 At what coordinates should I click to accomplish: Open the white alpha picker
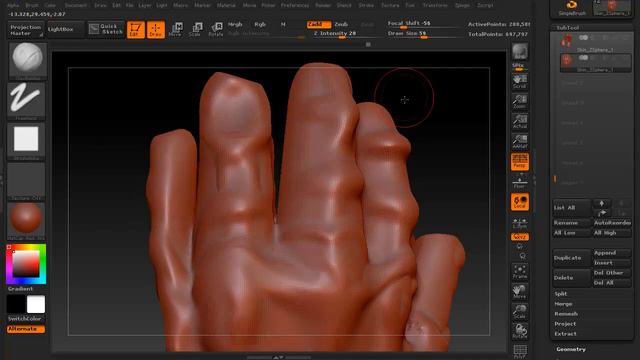pos(26,141)
